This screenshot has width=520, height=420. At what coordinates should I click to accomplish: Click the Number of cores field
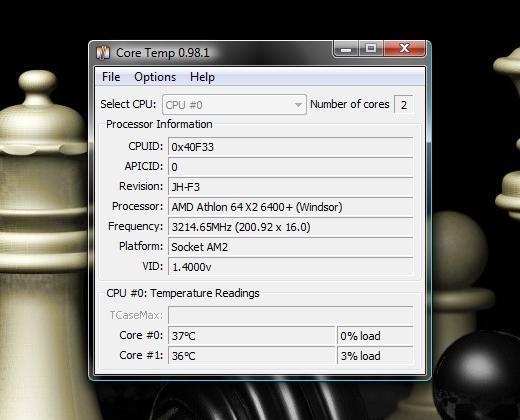404,105
